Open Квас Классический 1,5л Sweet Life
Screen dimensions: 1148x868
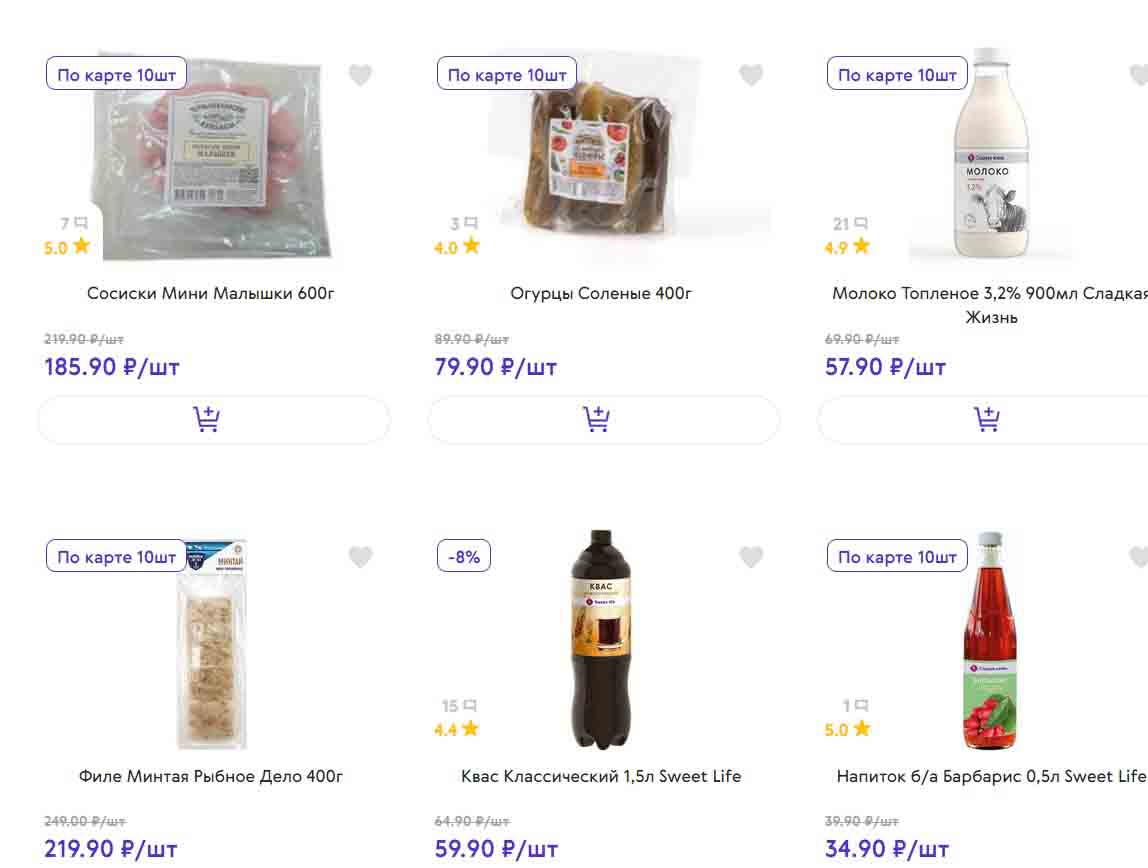(601, 776)
